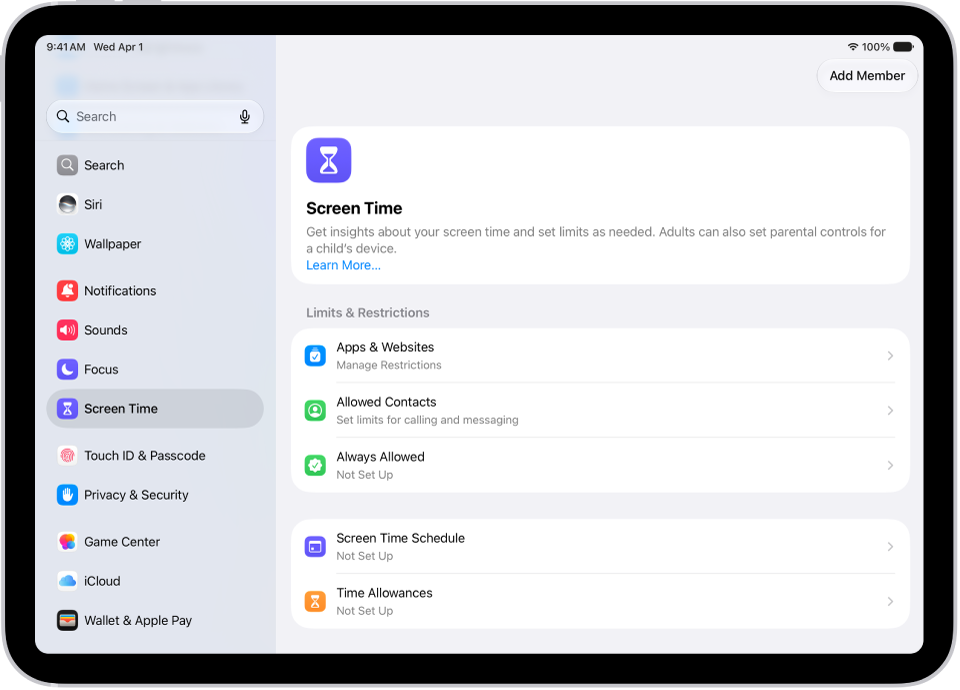This screenshot has height=690, width=960.
Task: Tap the magnifier icon in search field
Action: [63, 116]
